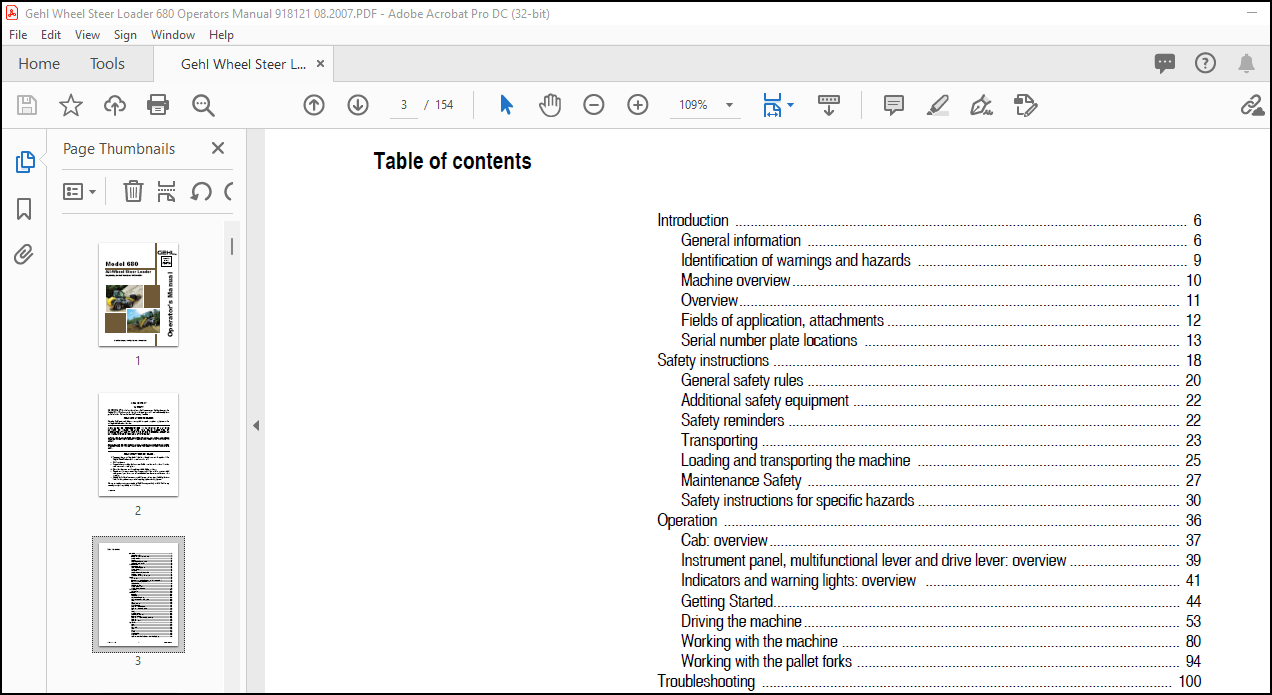Viewport: 1272px width, 695px height.
Task: Open the View menu
Action: pos(88,34)
